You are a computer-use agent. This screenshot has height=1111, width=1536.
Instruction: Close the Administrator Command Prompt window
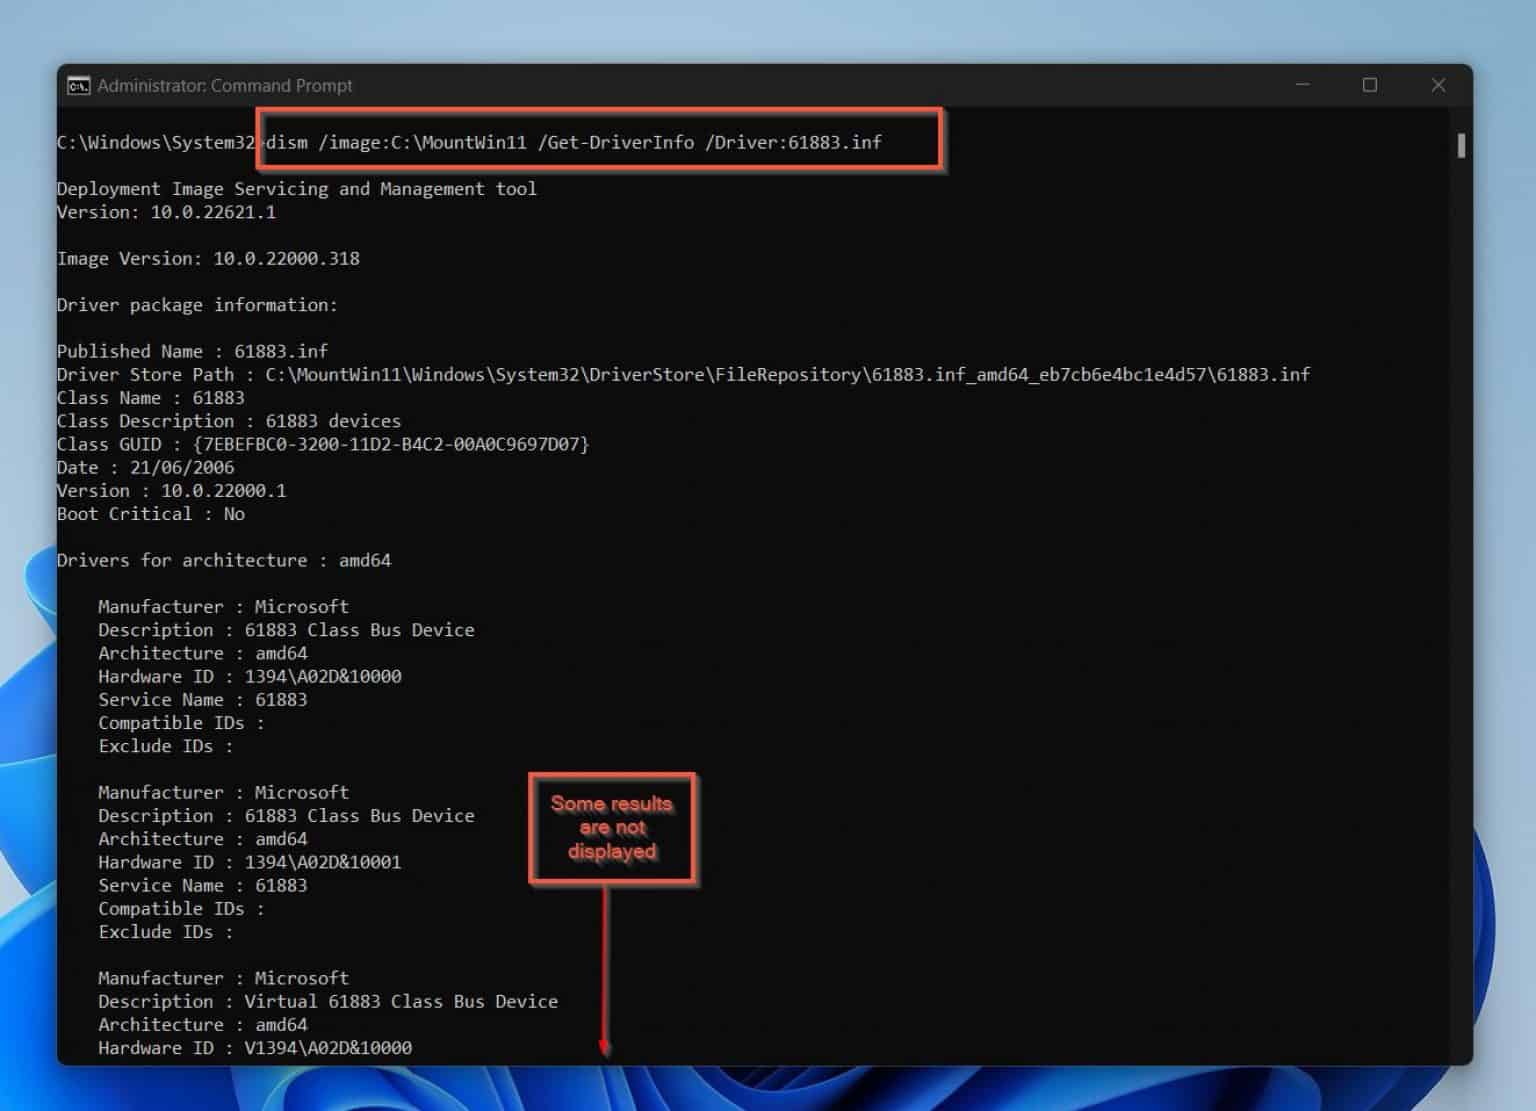1438,85
